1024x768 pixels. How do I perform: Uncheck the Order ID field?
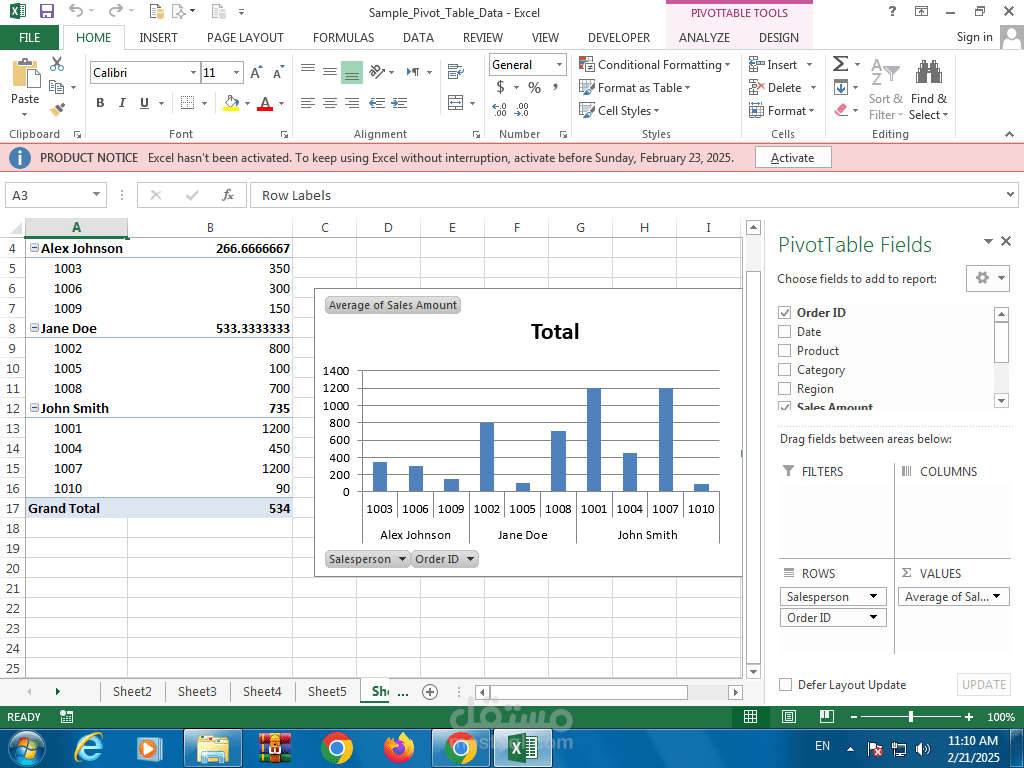pos(784,312)
